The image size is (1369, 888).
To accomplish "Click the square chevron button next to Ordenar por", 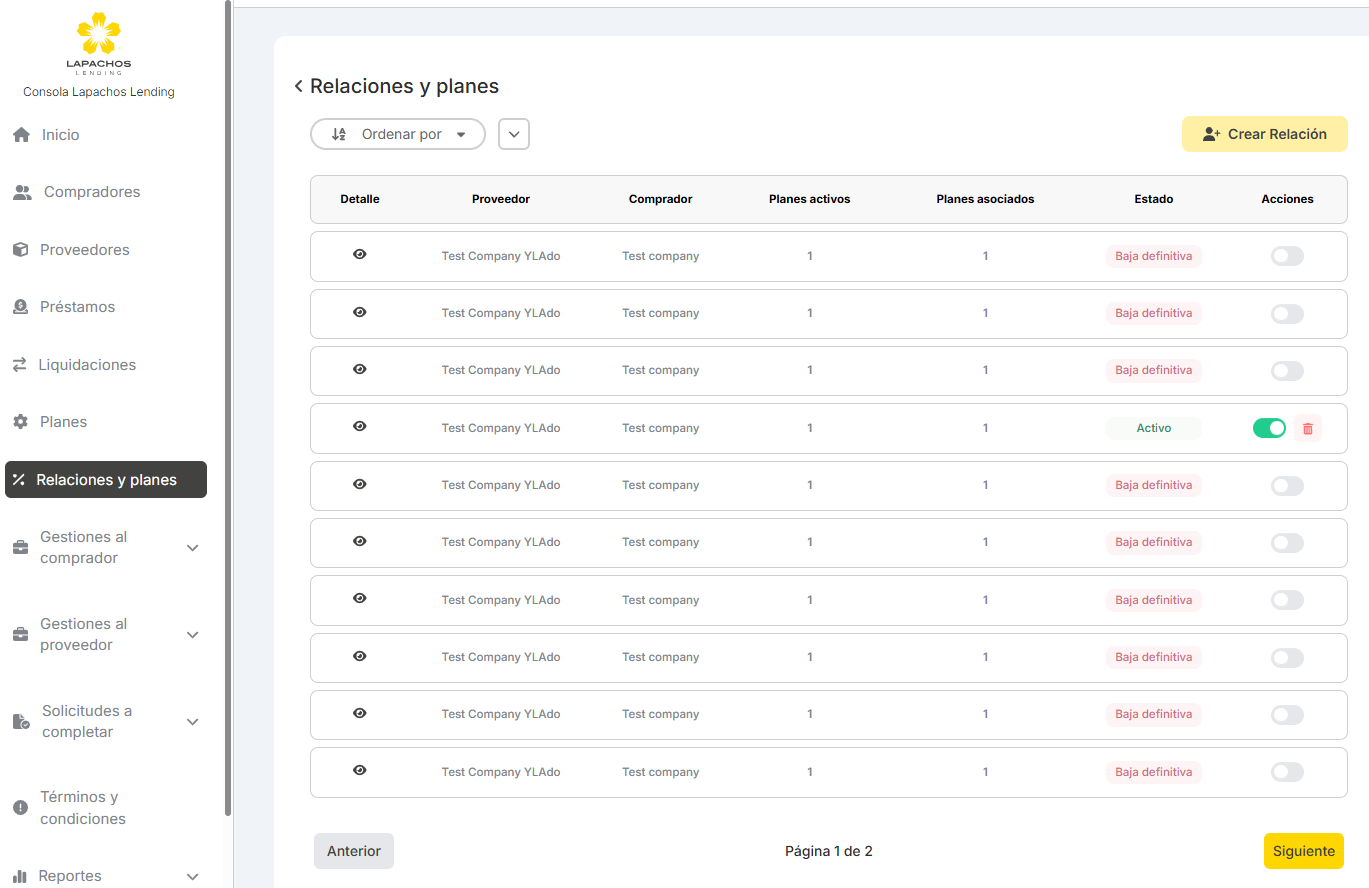I will pyautogui.click(x=514, y=134).
